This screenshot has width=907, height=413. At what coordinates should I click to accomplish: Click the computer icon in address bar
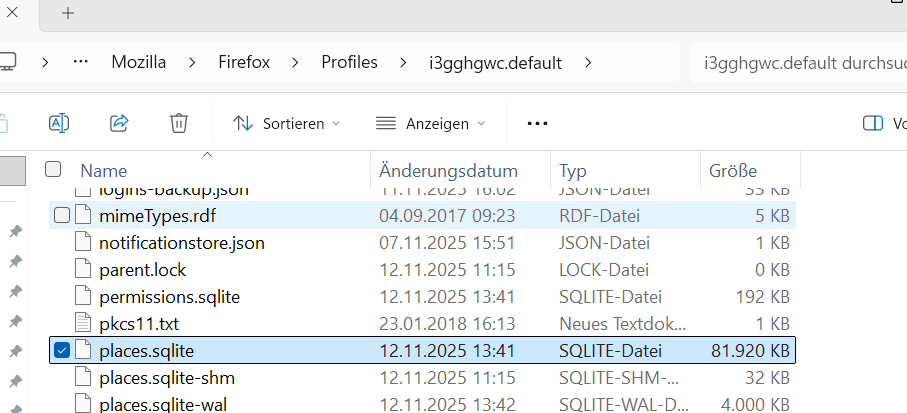pos(8,62)
